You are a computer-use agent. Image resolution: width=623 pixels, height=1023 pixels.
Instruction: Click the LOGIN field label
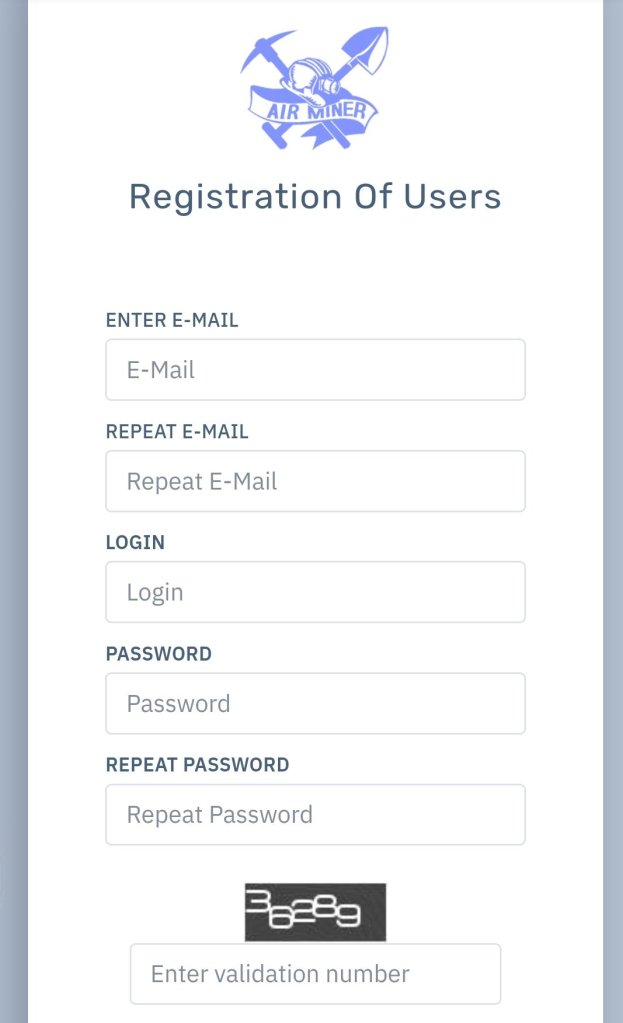pos(135,543)
